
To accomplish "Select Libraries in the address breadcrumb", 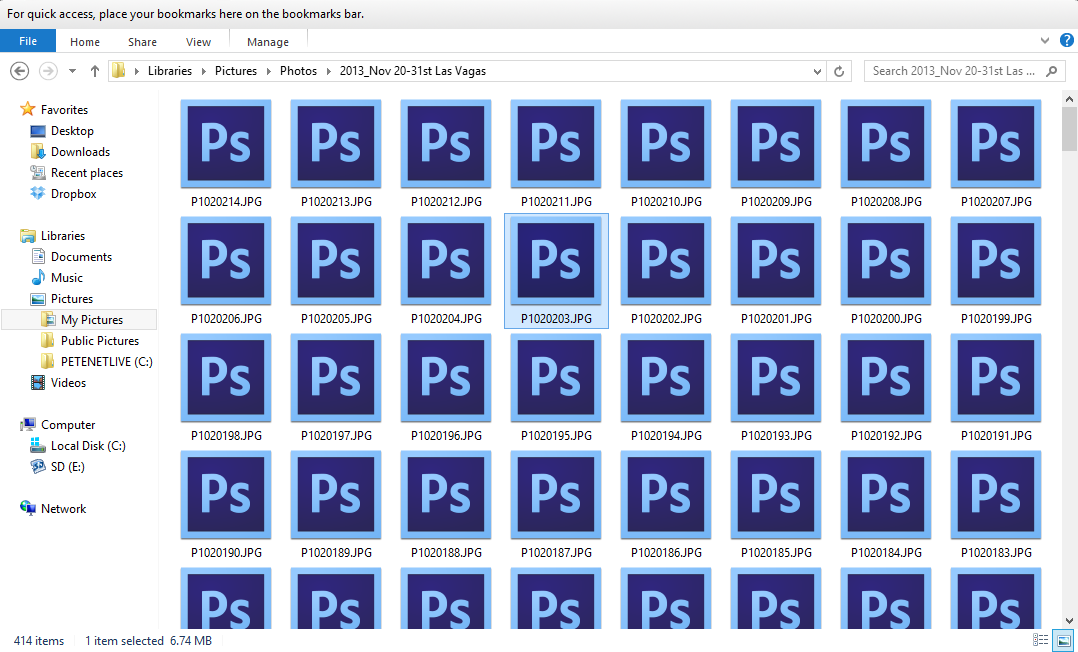I will (170, 71).
